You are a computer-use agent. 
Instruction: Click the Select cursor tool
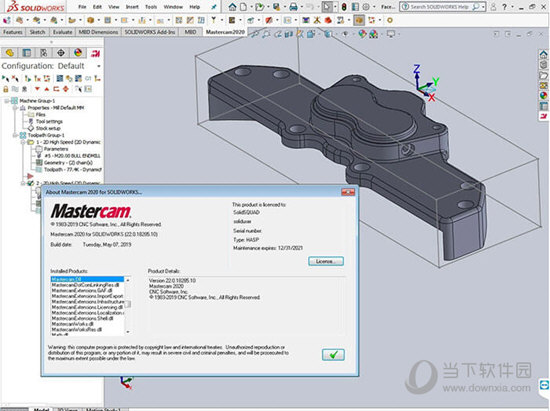click(327, 7)
